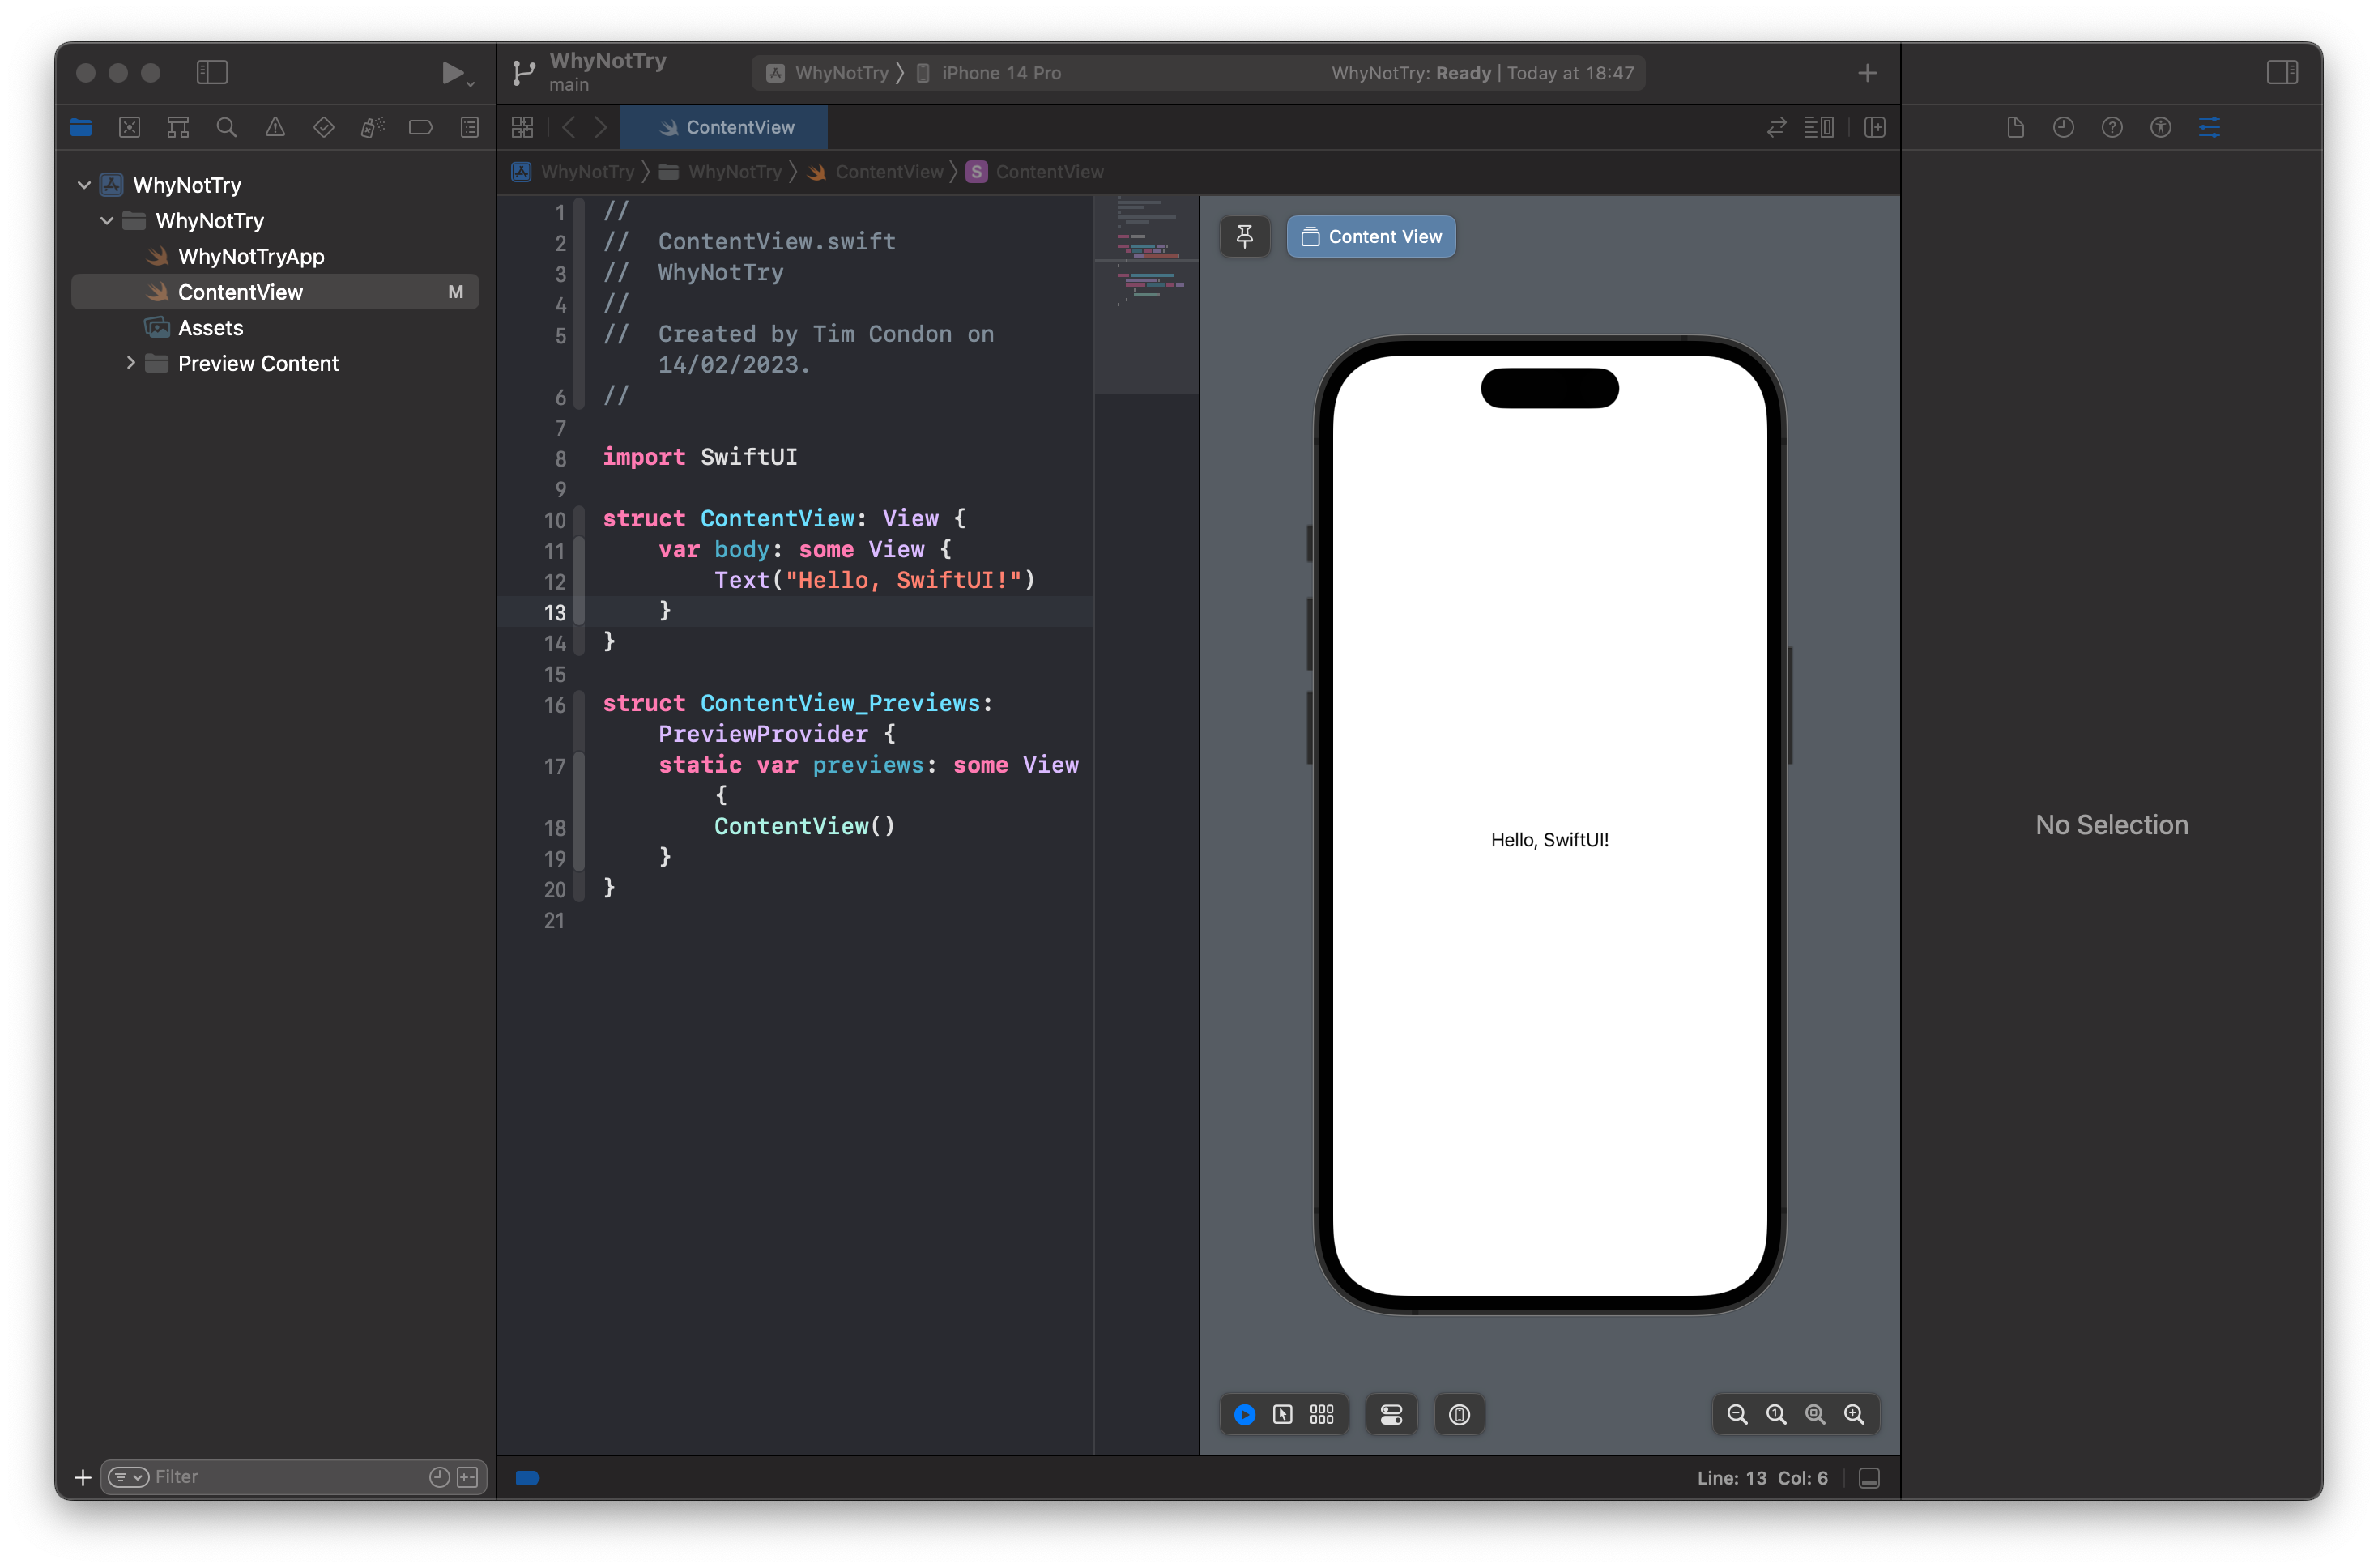Open the Report navigator
Screen dimensions: 2378x1568
tap(469, 127)
